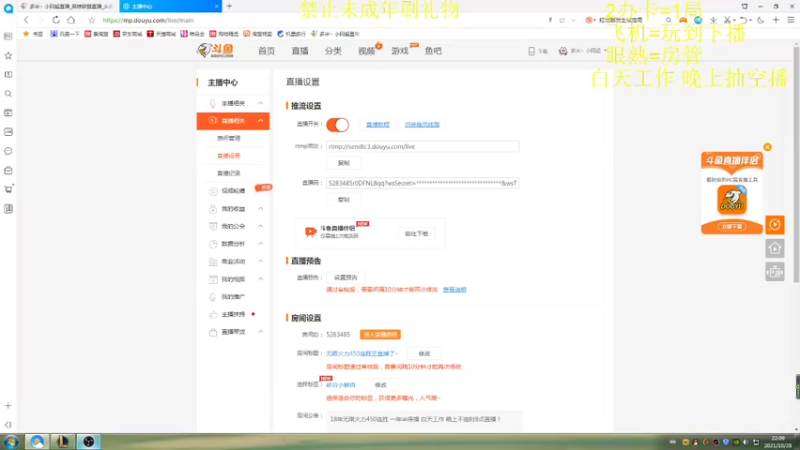
Task: Expand 我的收益 sidebar chevron
Action: (x=261, y=209)
